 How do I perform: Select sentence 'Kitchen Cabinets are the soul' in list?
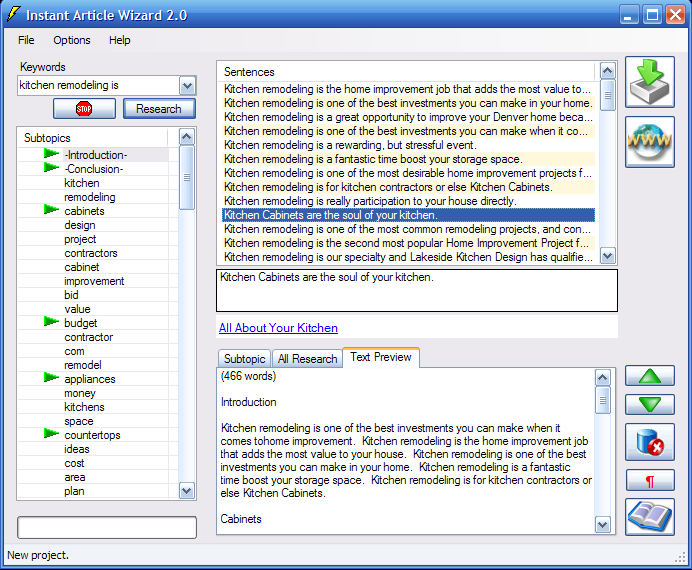pos(408,215)
